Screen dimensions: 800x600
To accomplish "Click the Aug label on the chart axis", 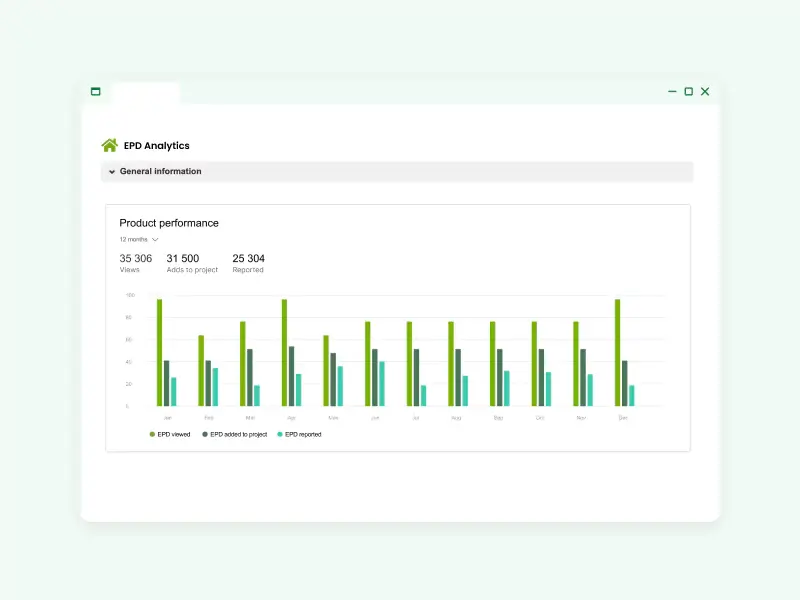I will [456, 418].
